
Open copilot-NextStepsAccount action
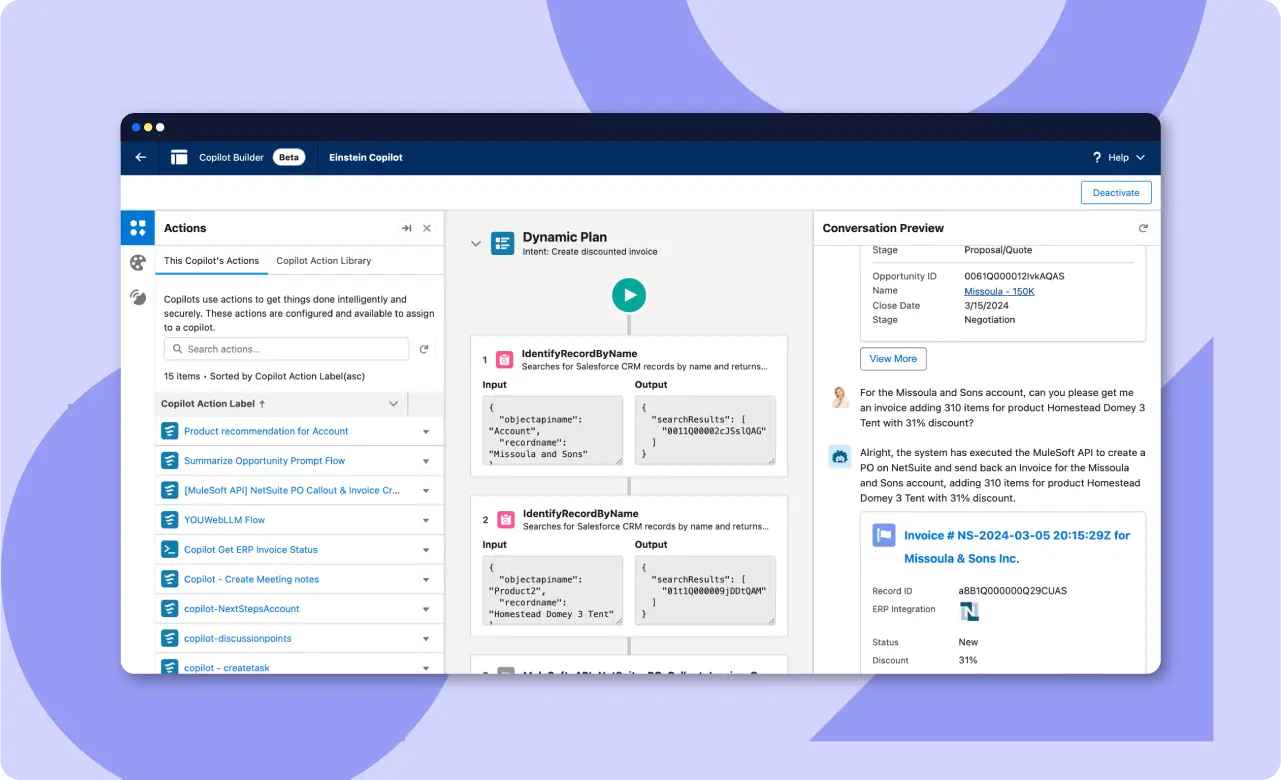coord(241,609)
